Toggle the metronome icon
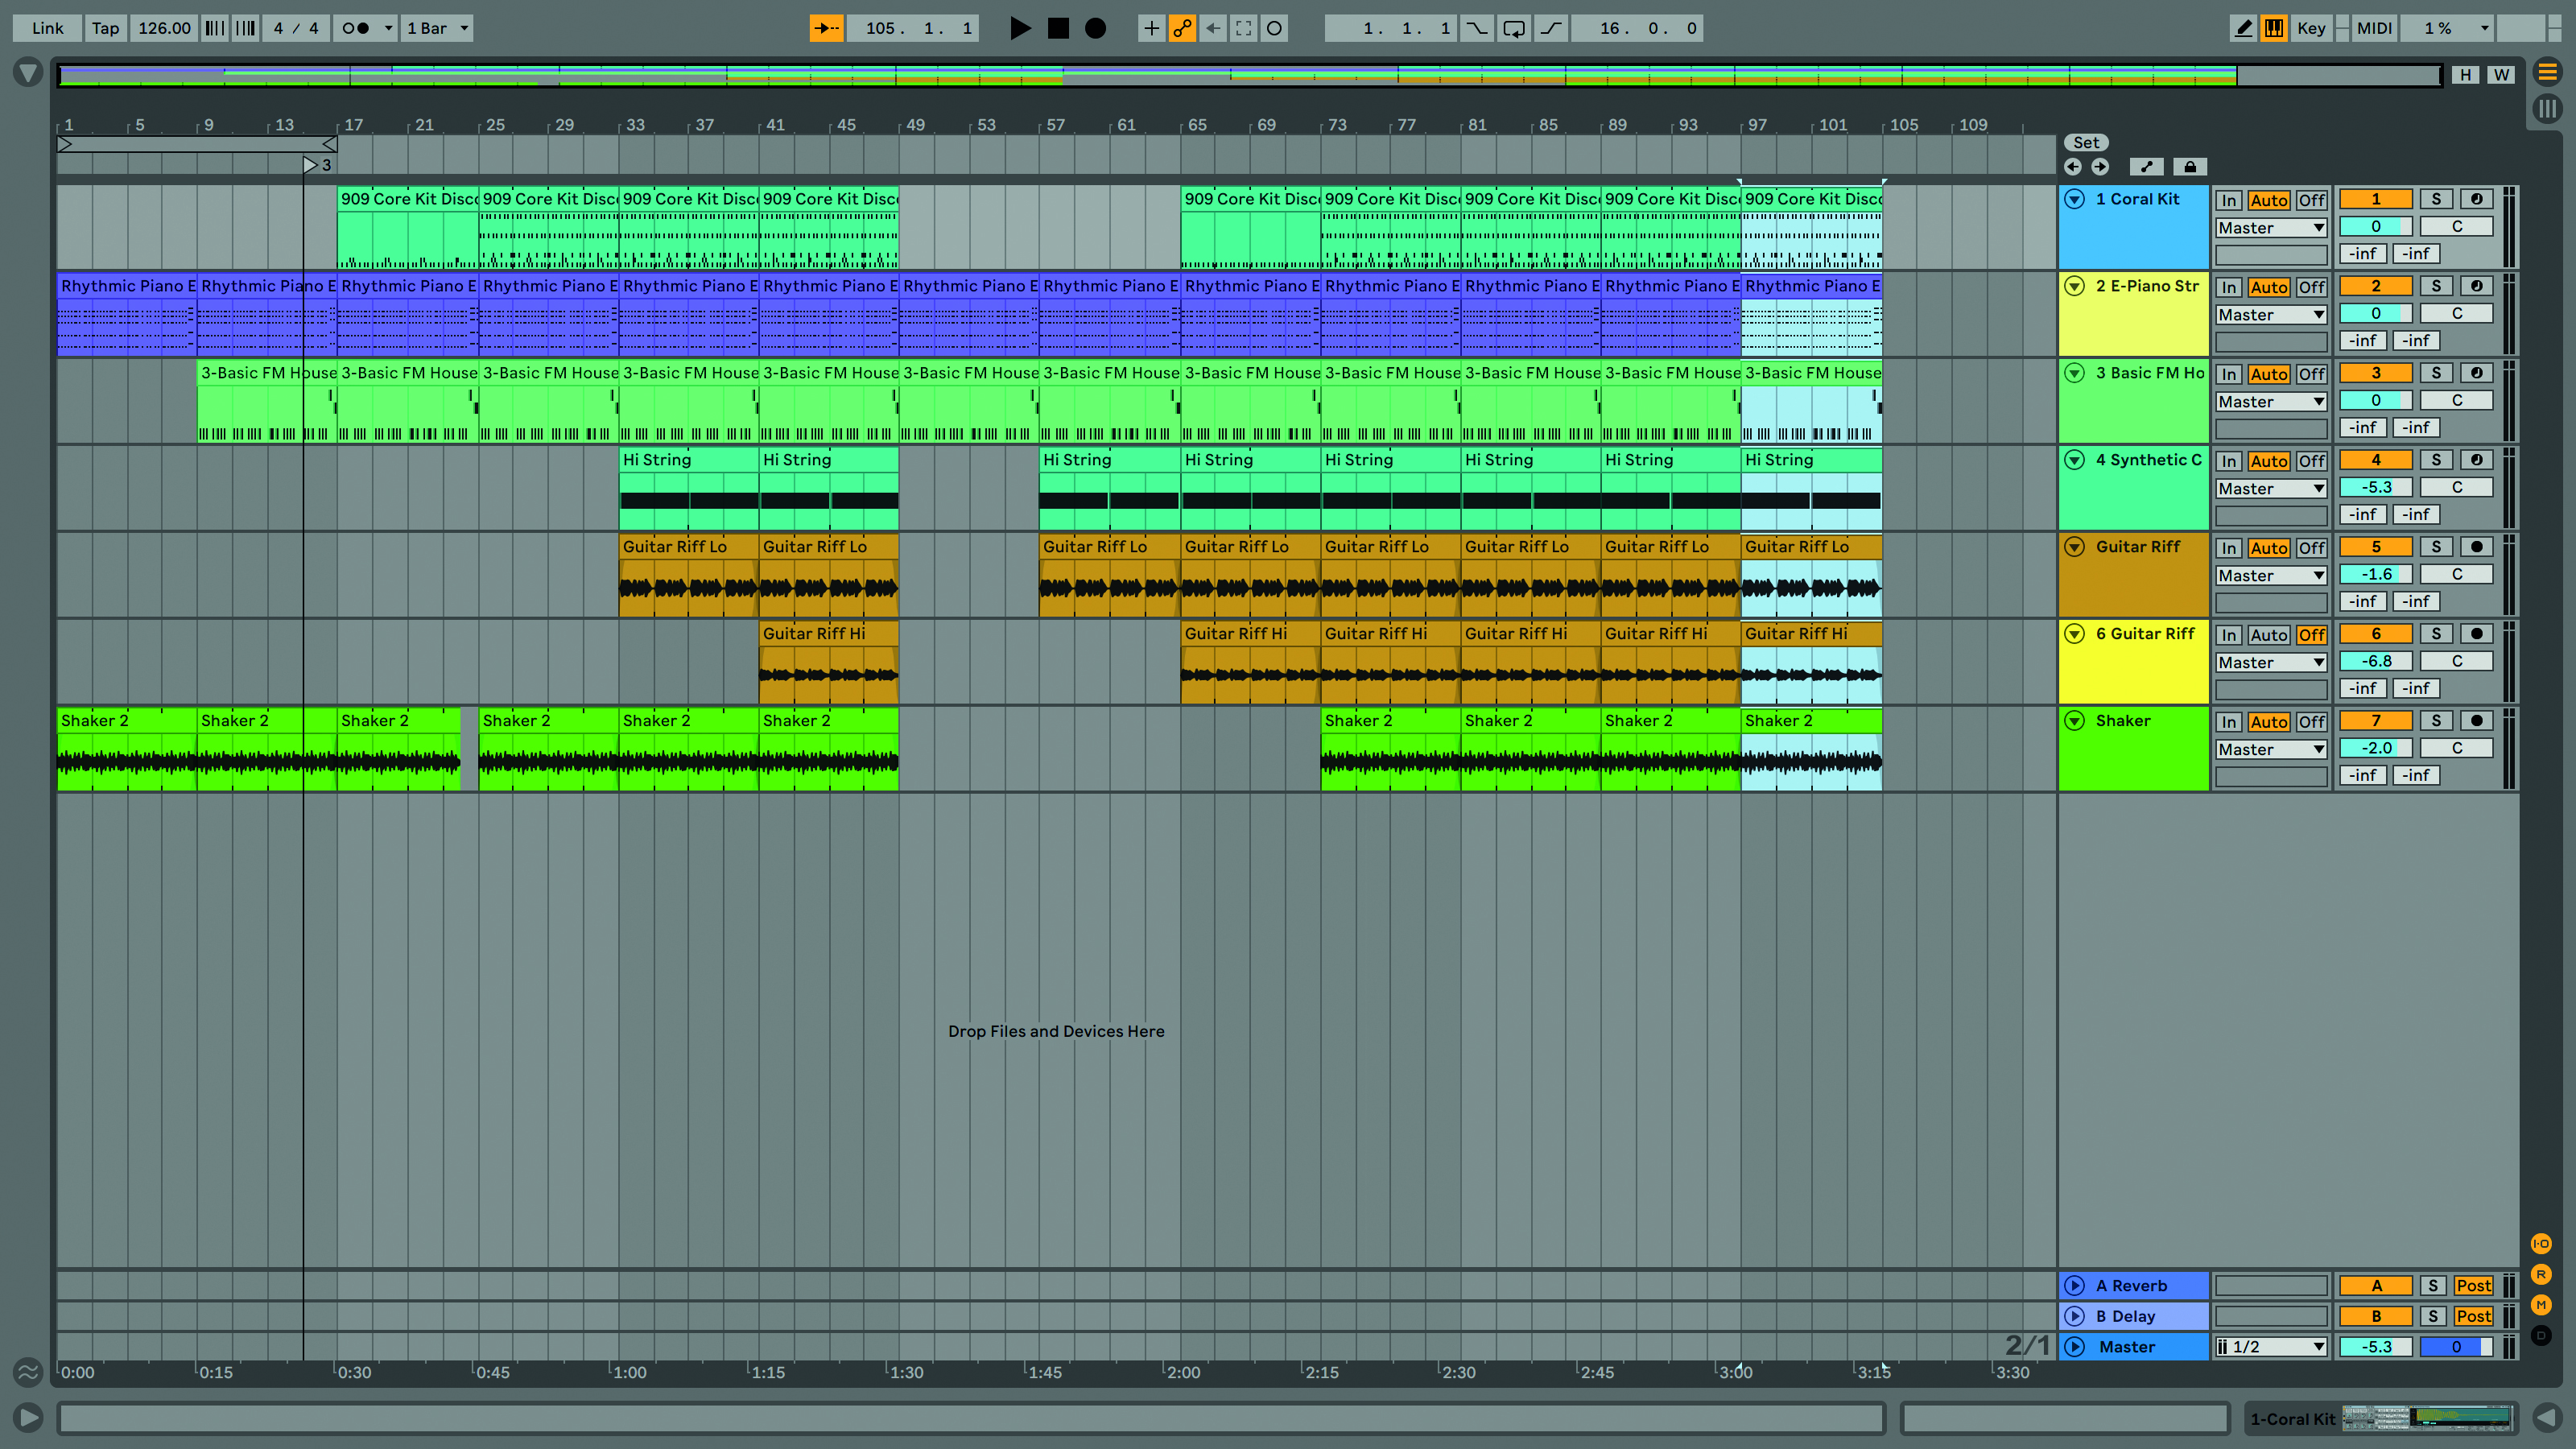 click(x=356, y=28)
